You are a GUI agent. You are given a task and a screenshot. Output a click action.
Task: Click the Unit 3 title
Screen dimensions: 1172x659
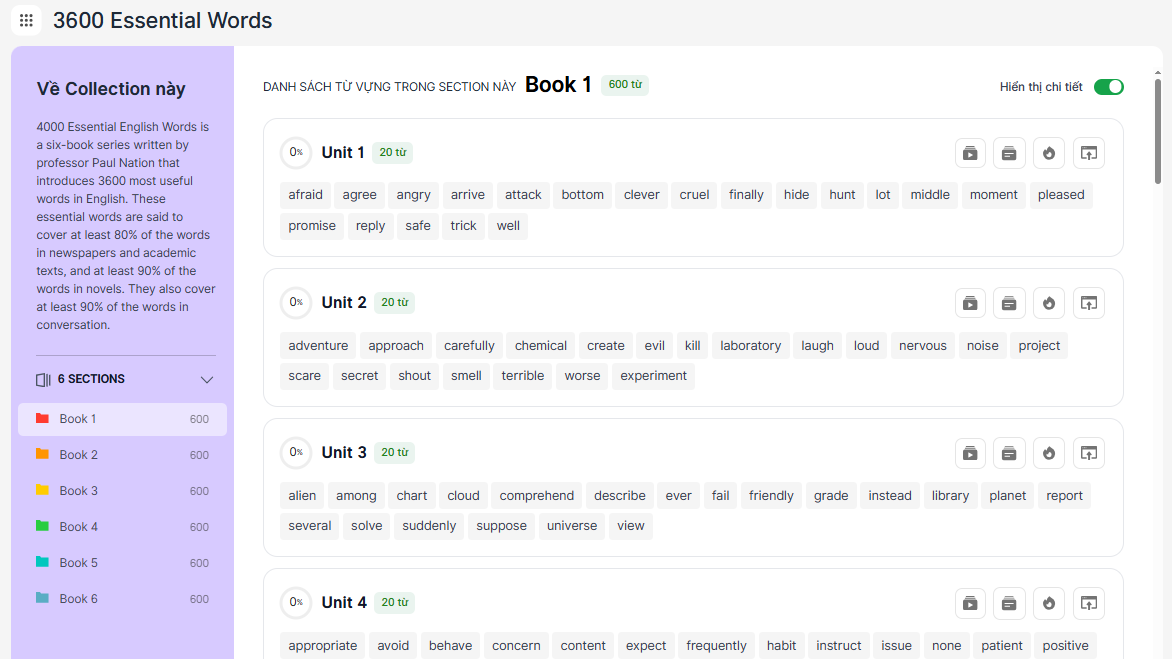pos(344,453)
